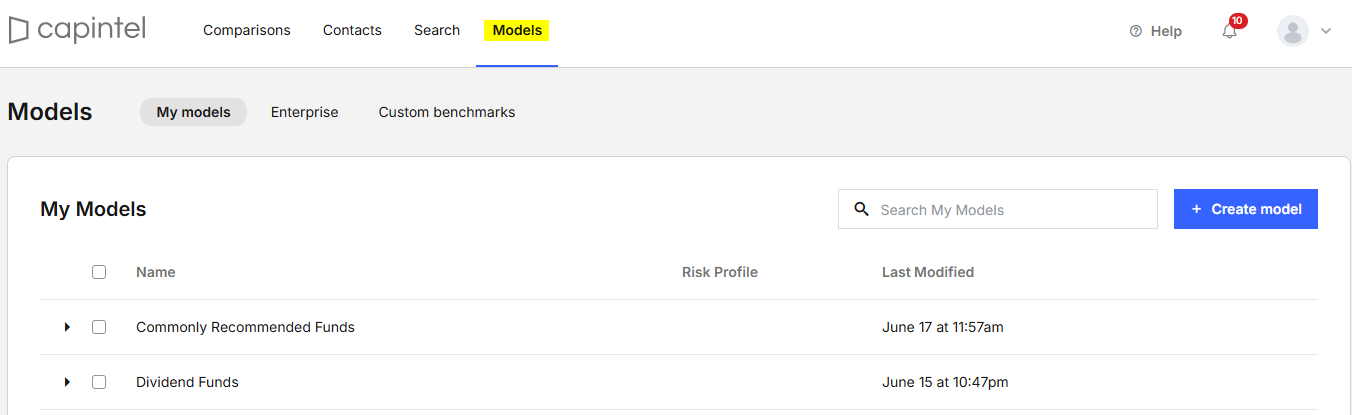This screenshot has width=1352, height=415.
Task: Check the Commonly Recommended Funds checkbox
Action: 99,327
